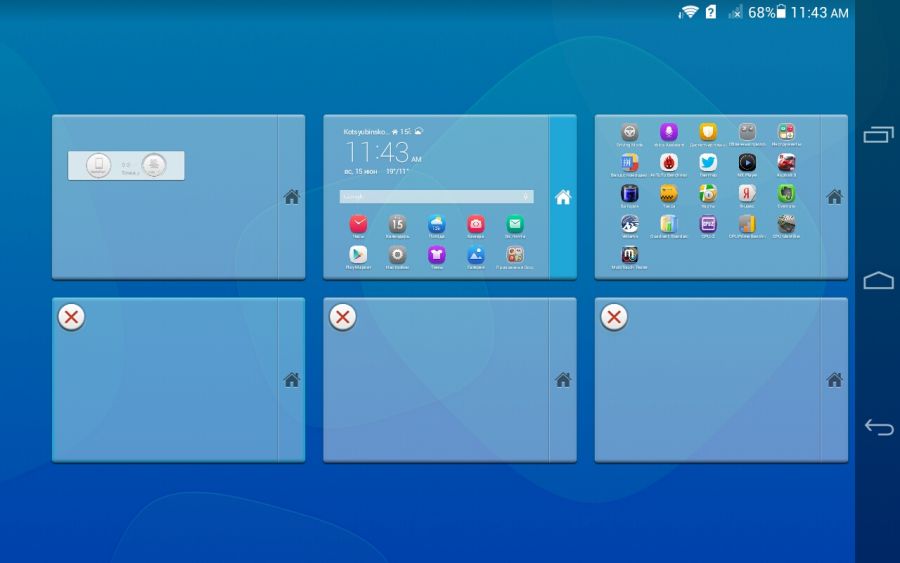The height and width of the screenshot is (563, 900).
Task: Set bottom-left empty panel as home screen
Action: point(291,380)
